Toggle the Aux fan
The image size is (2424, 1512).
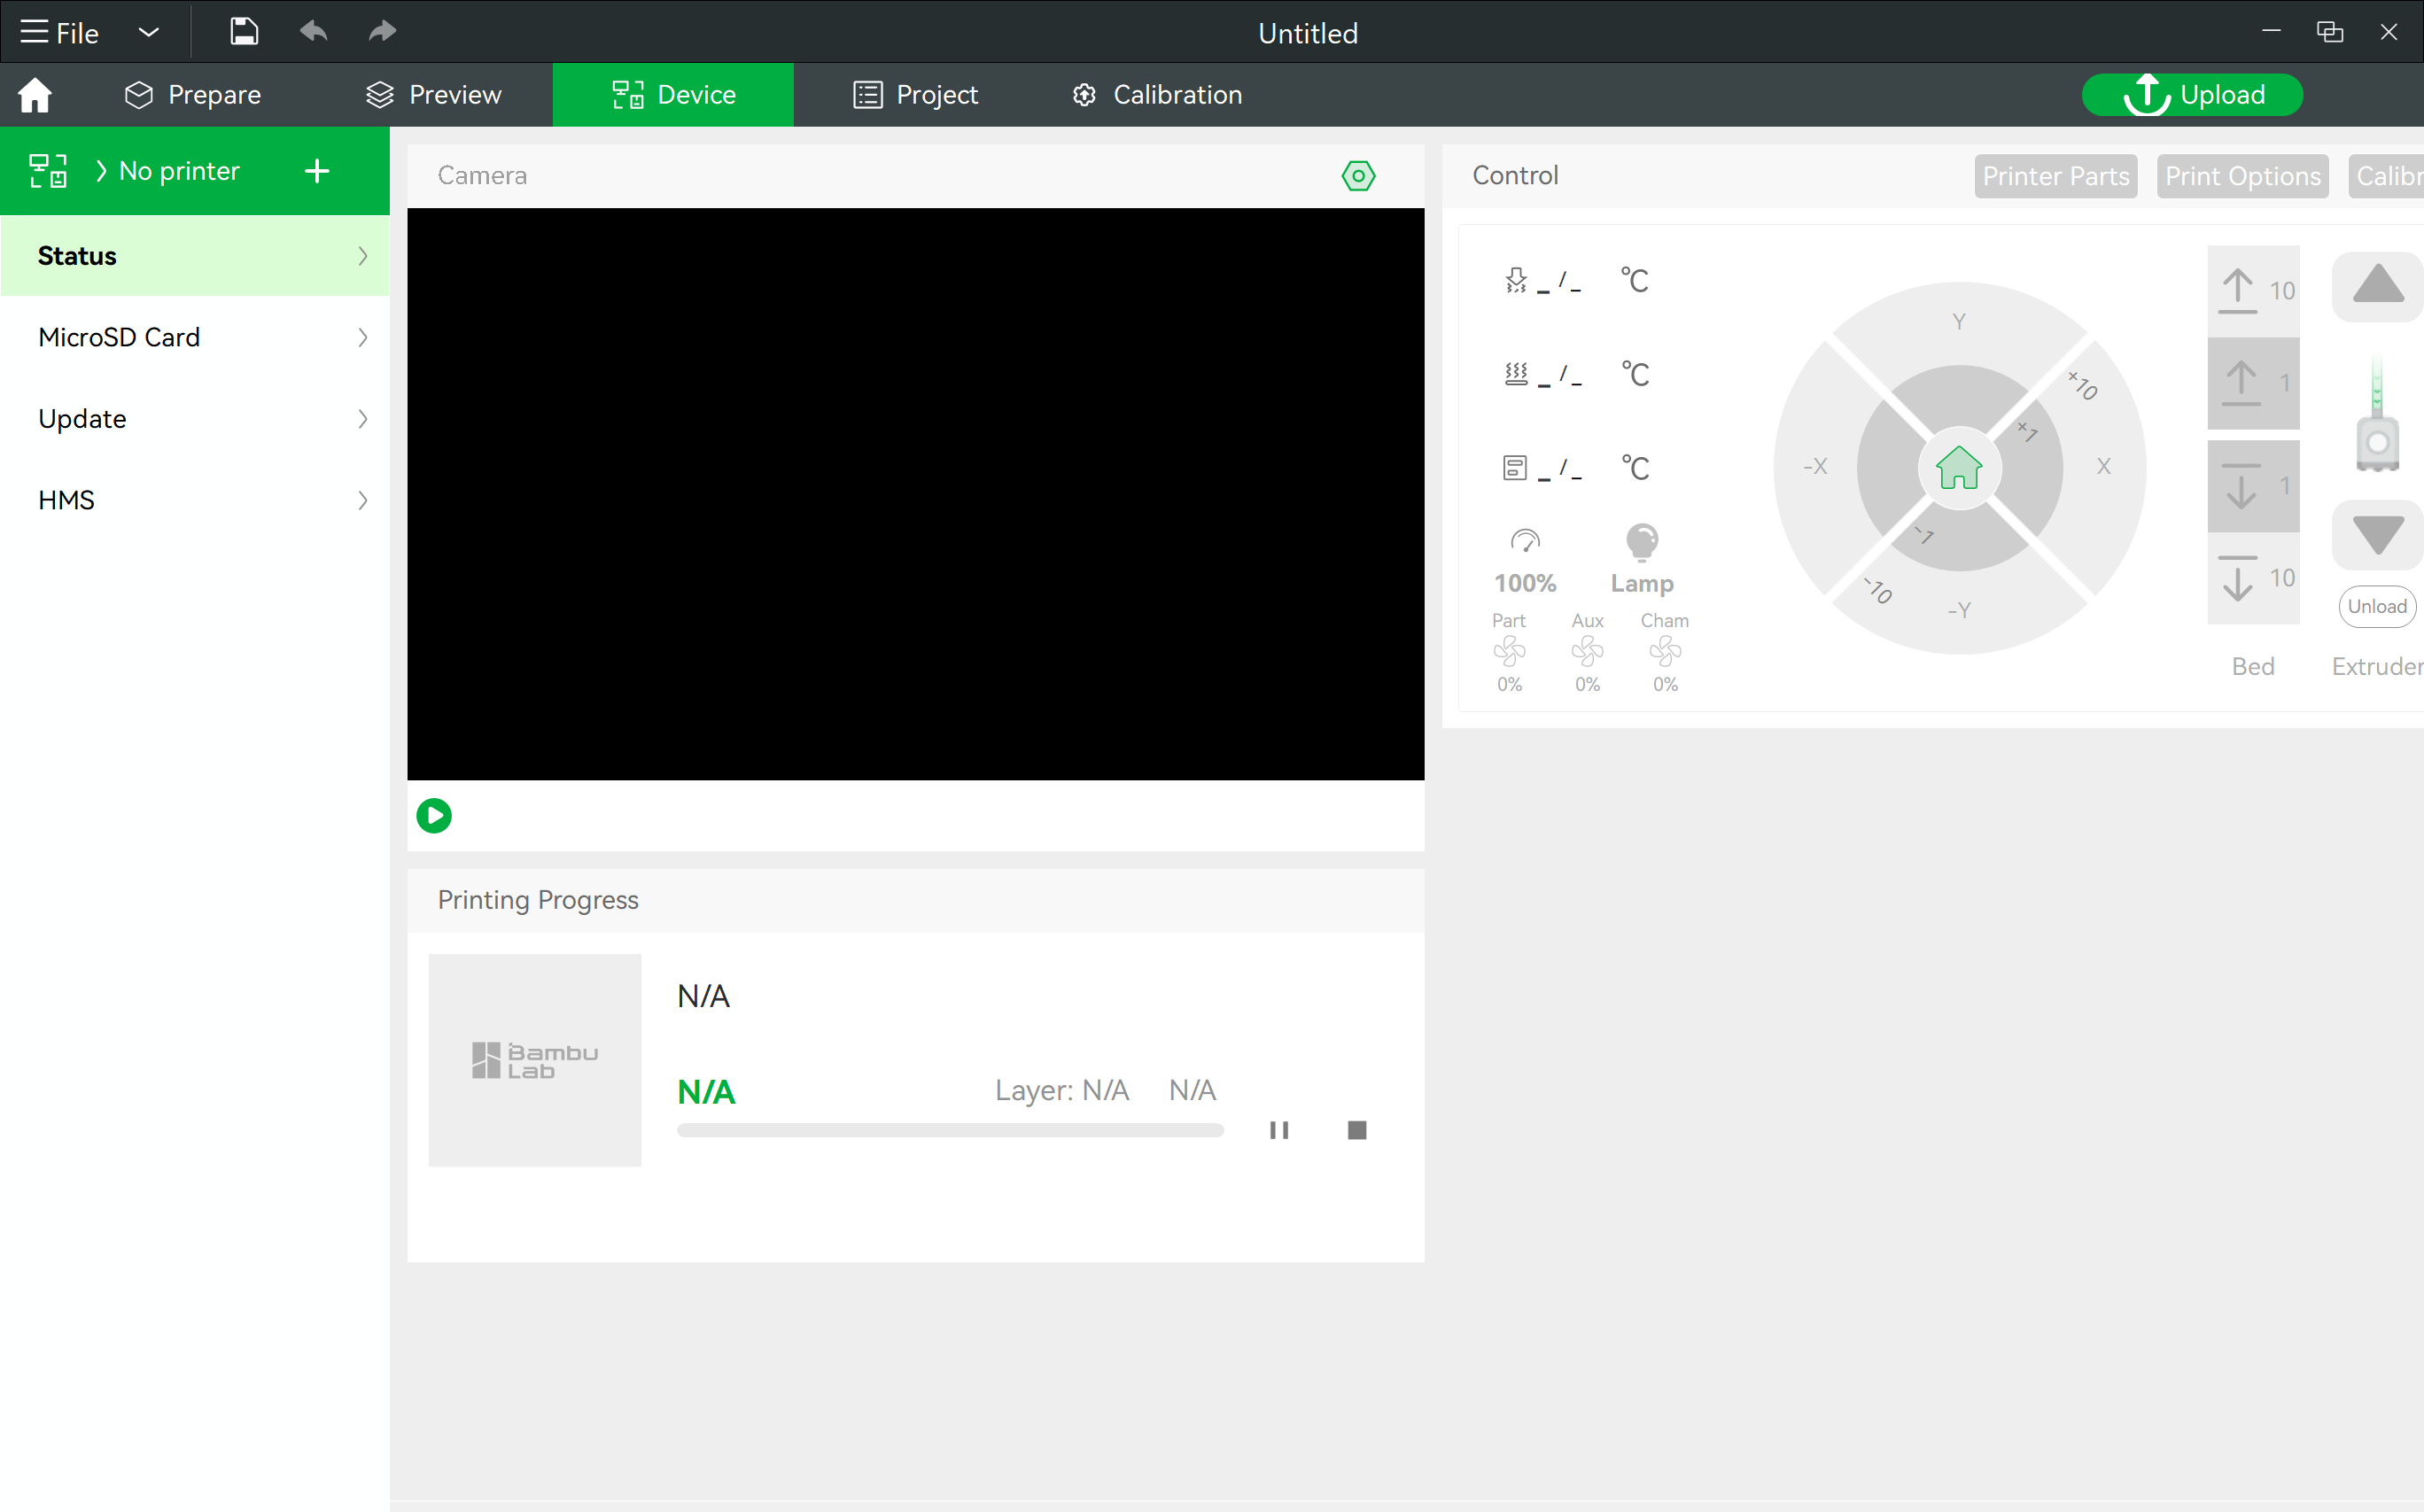[x=1587, y=652]
